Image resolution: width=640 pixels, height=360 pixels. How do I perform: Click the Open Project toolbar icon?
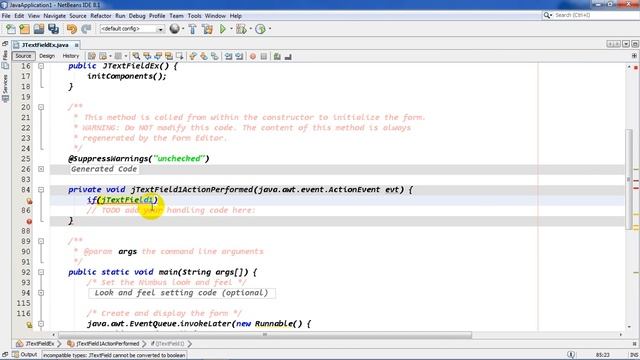[x=39, y=29]
